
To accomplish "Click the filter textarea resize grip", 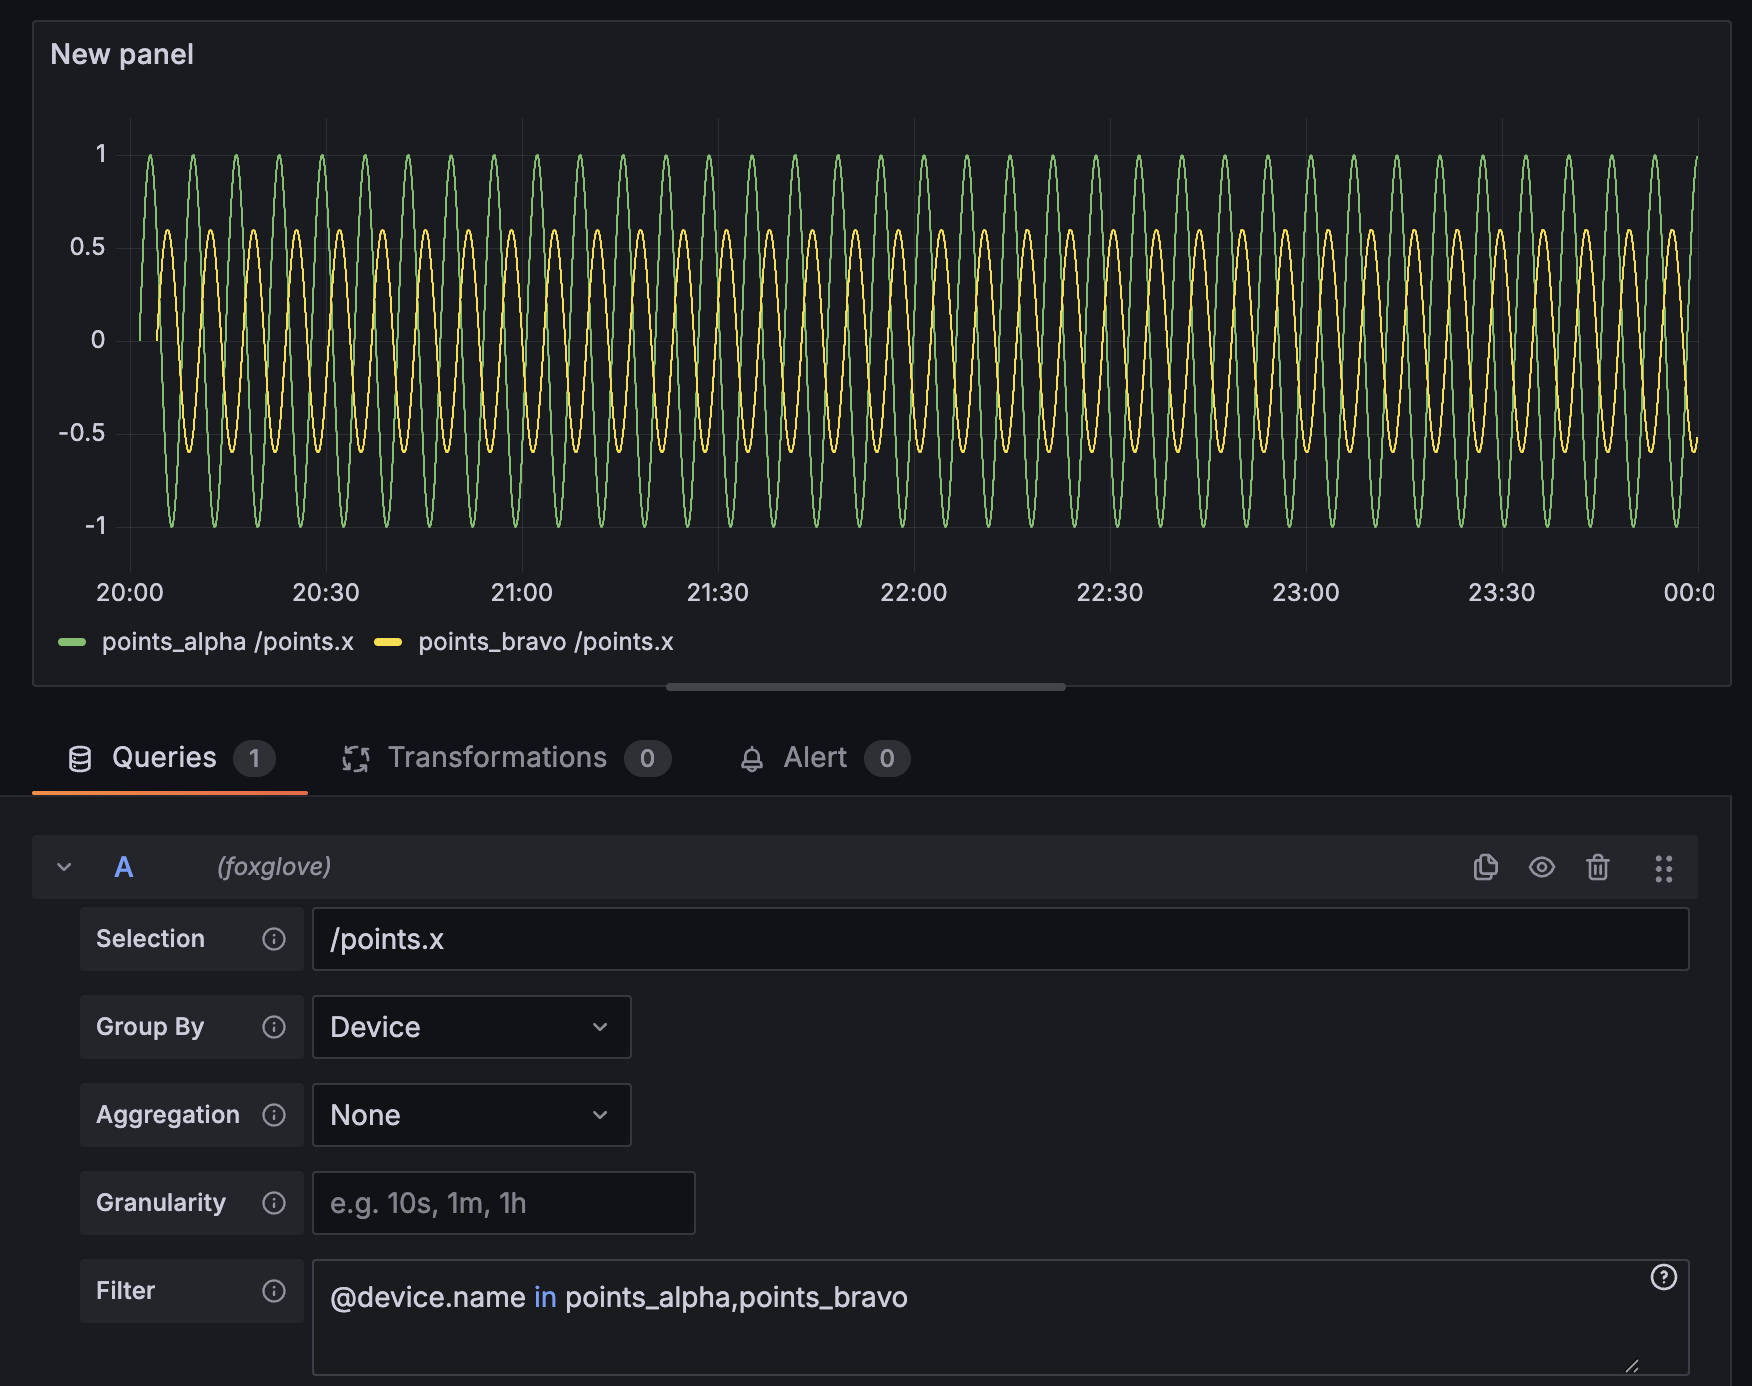I will [1632, 1365].
